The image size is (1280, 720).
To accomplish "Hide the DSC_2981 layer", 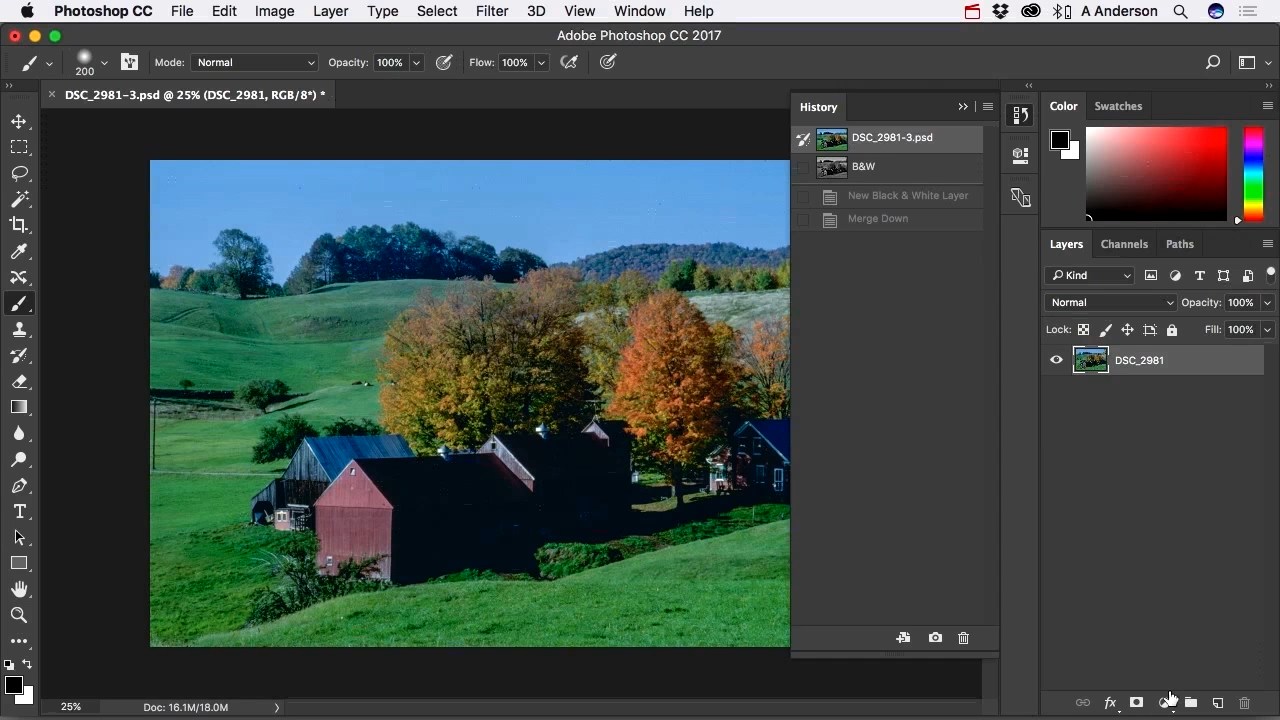I will 1056,360.
